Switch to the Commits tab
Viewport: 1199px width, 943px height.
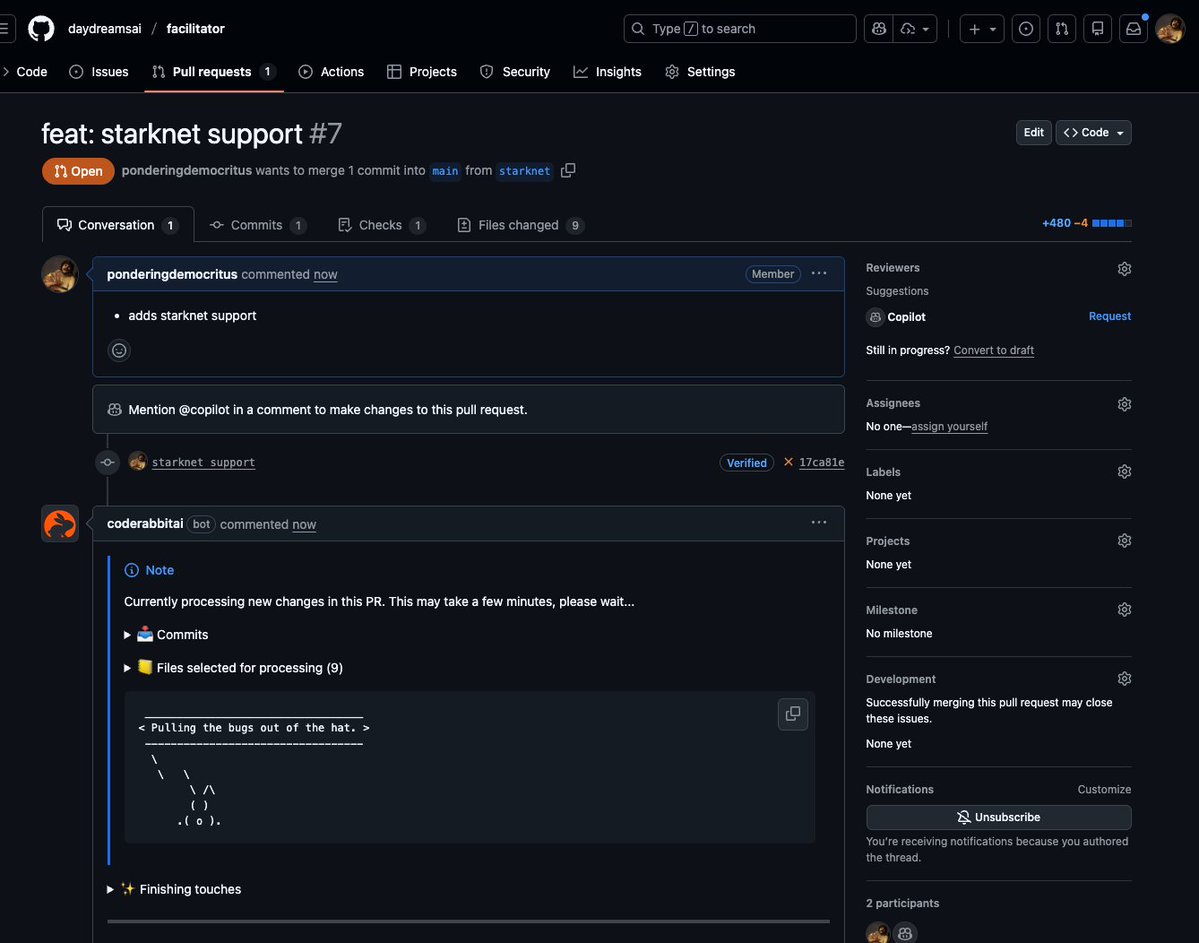coord(258,225)
